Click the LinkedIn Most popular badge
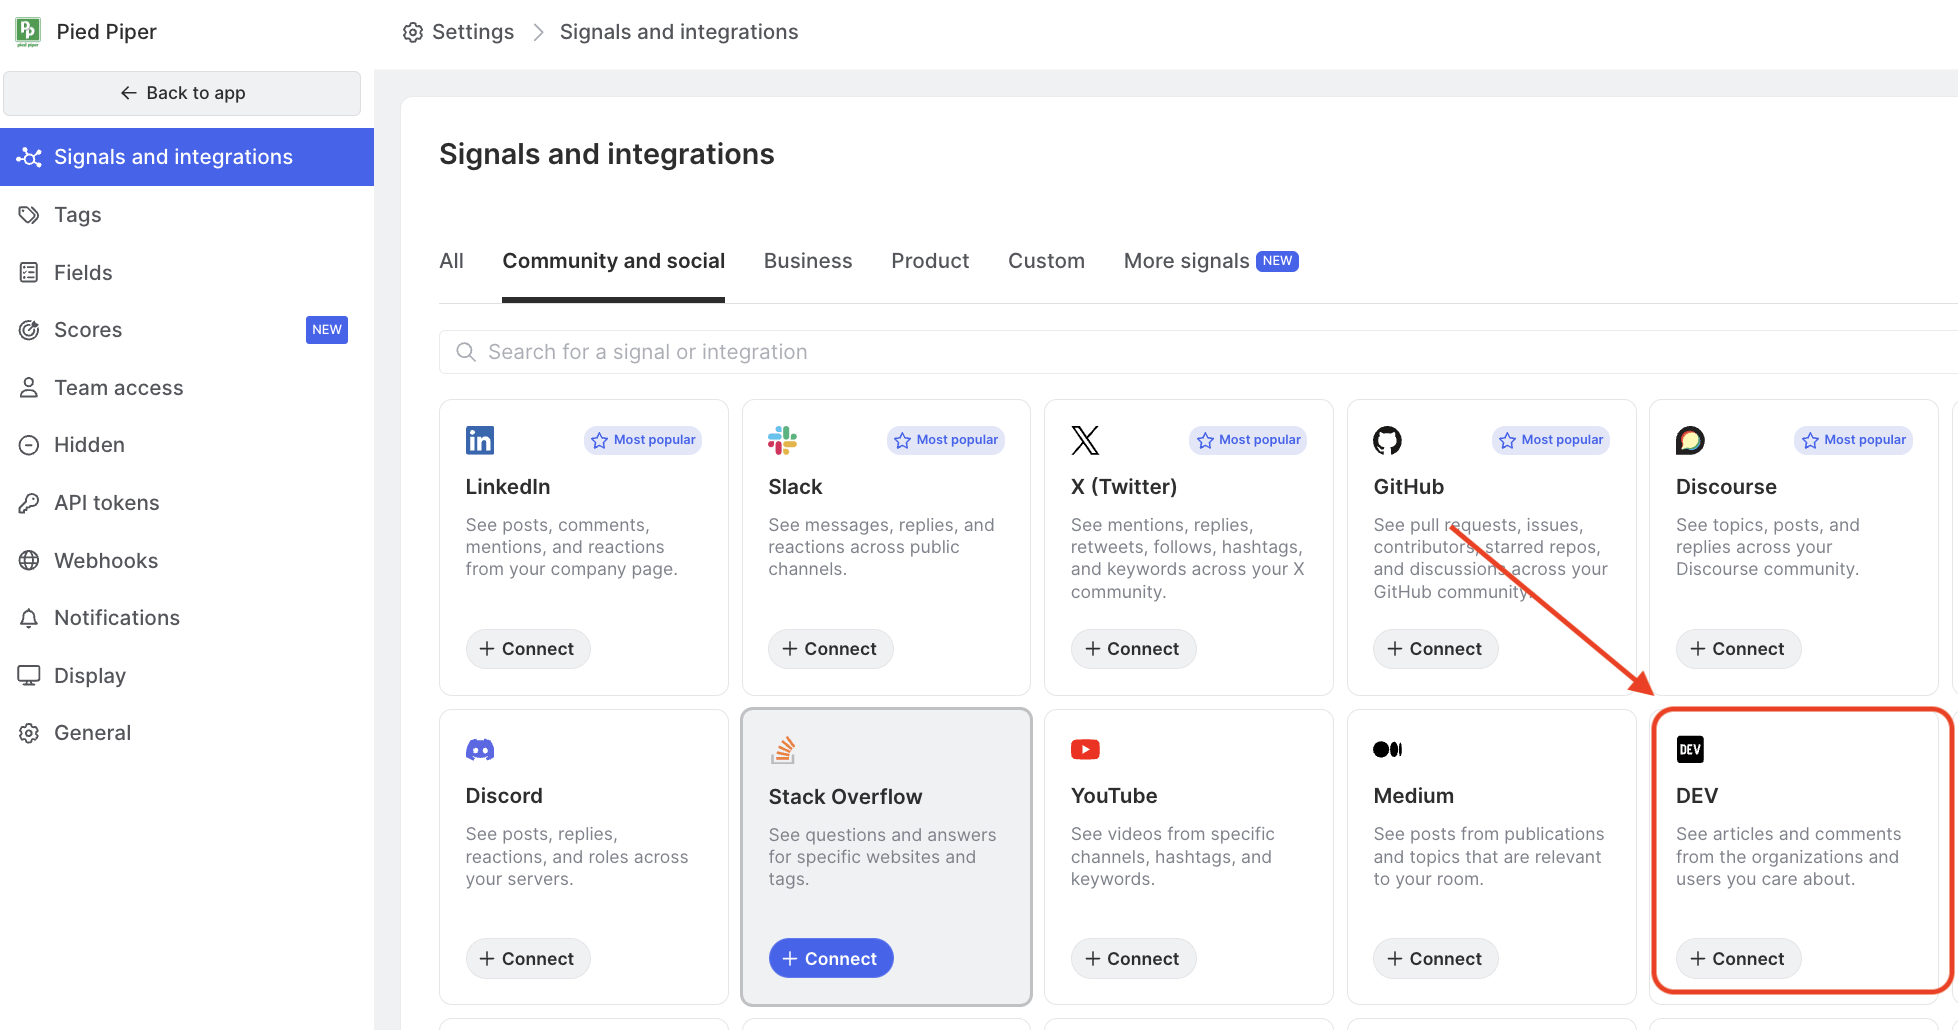 643,440
